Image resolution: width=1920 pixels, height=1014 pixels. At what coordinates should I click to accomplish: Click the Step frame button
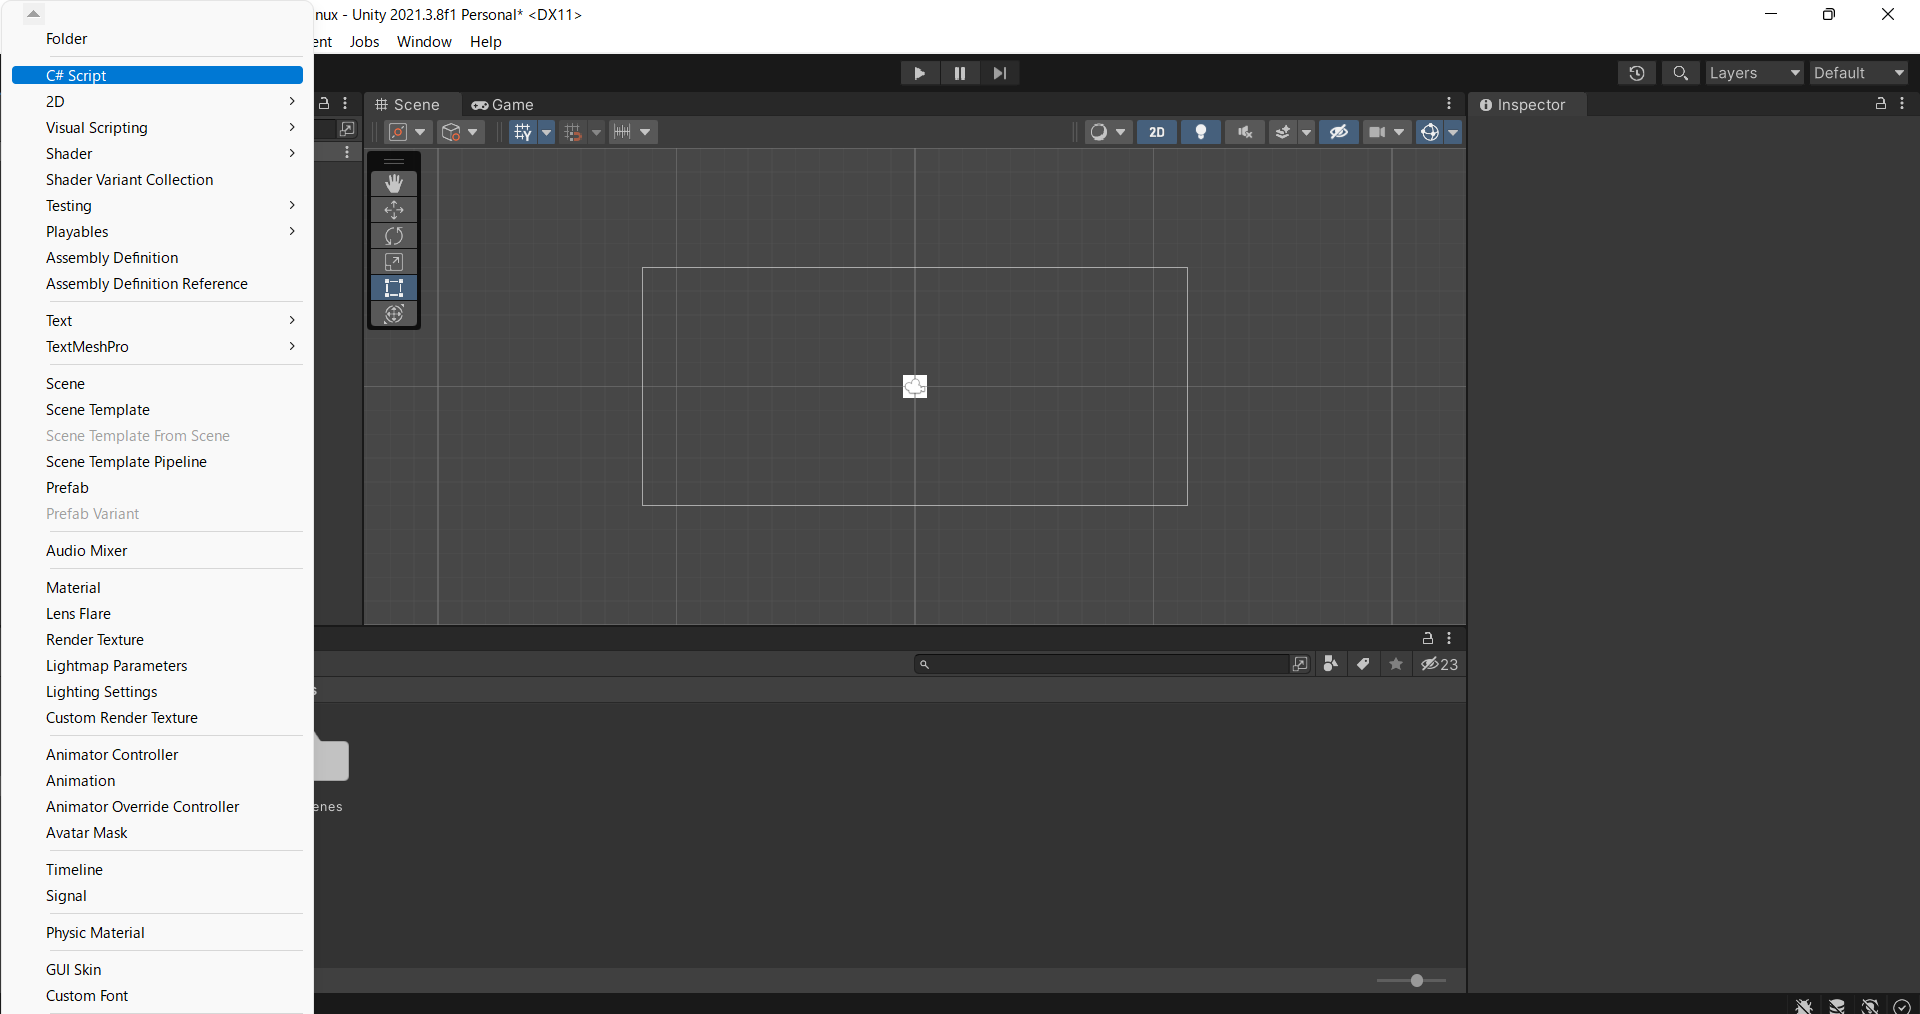coord(1000,73)
